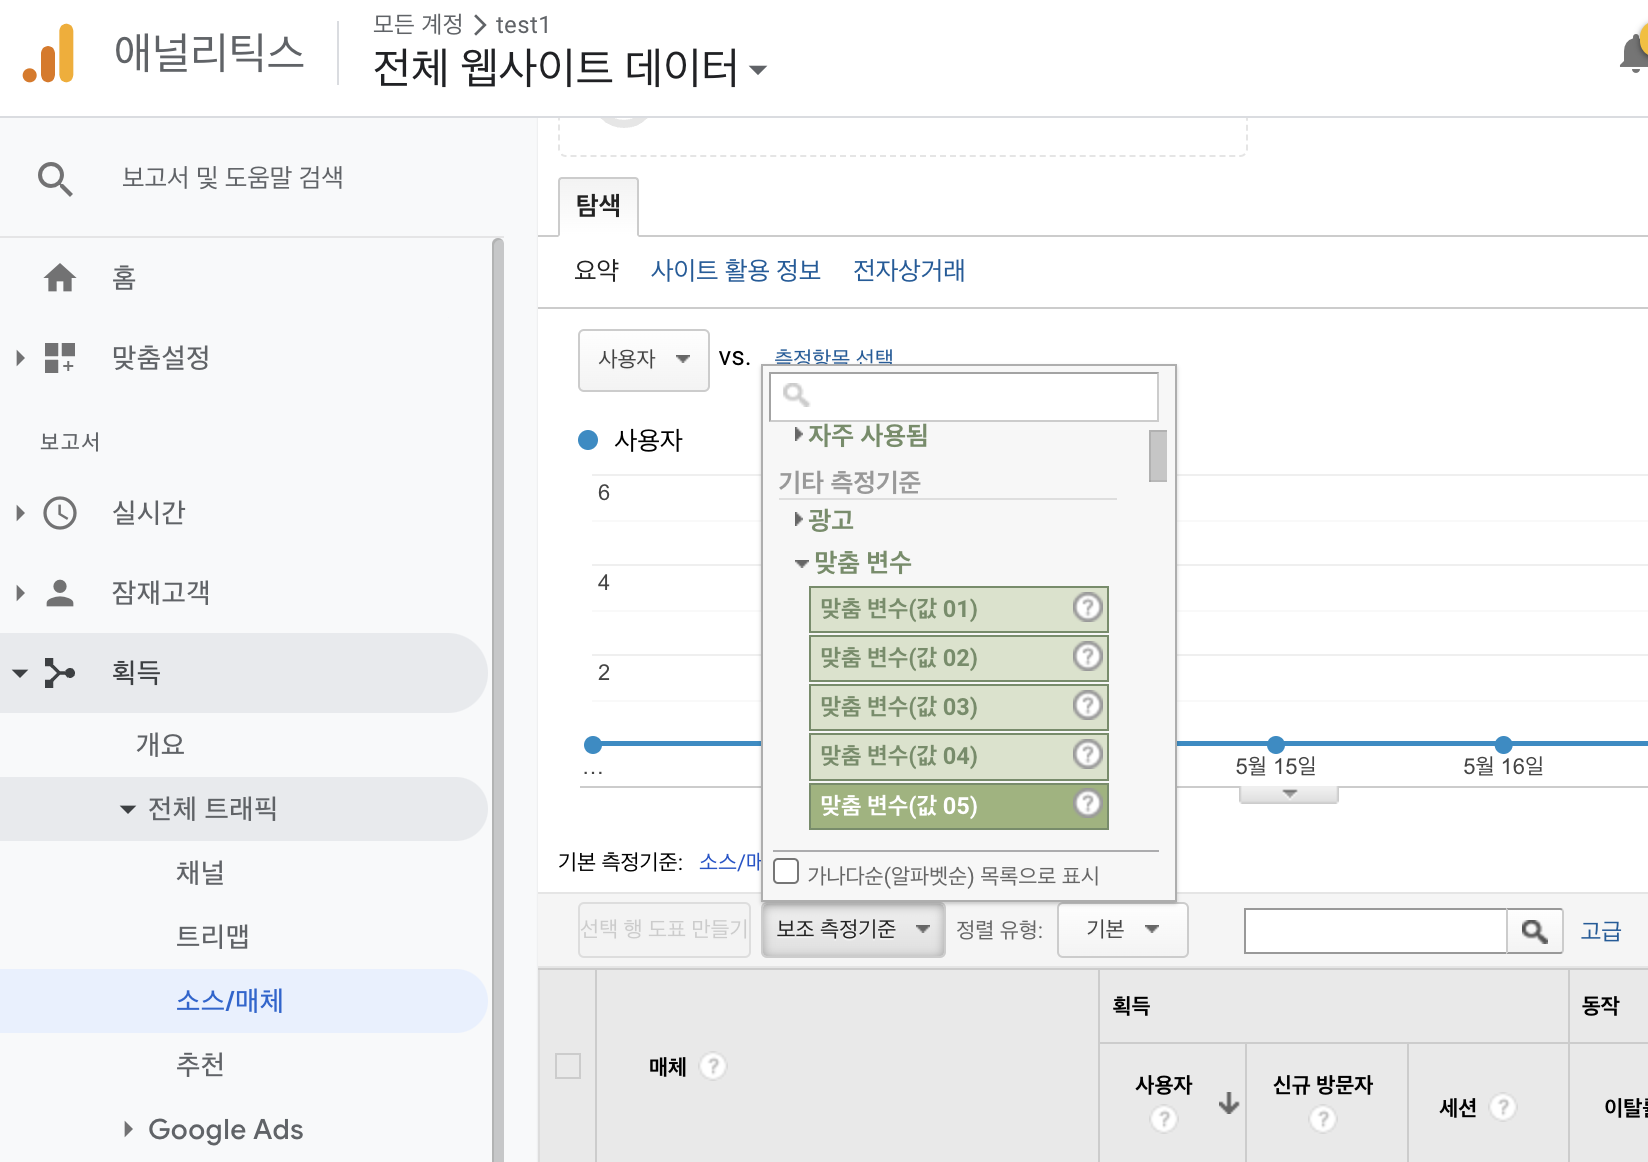Click the 잠재고객 person icon
1648x1162 pixels.
pyautogui.click(x=60, y=592)
